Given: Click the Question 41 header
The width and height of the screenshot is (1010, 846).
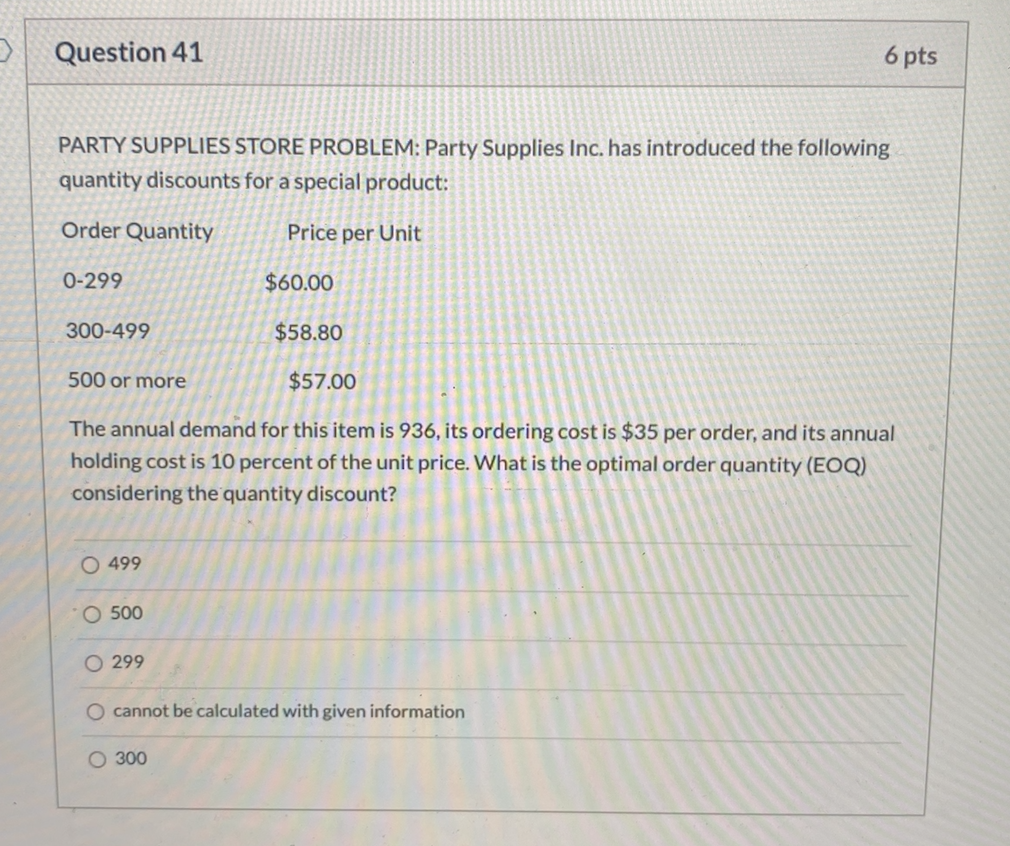Looking at the screenshot, I should coord(130,53).
